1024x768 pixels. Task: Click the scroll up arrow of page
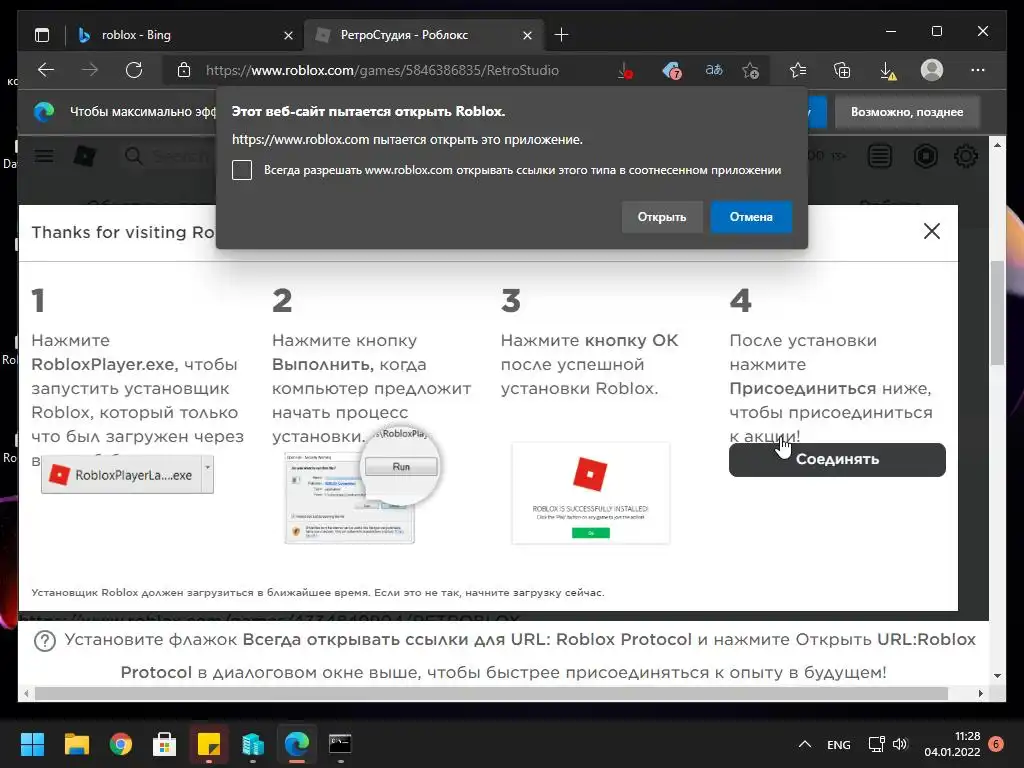tap(997, 145)
